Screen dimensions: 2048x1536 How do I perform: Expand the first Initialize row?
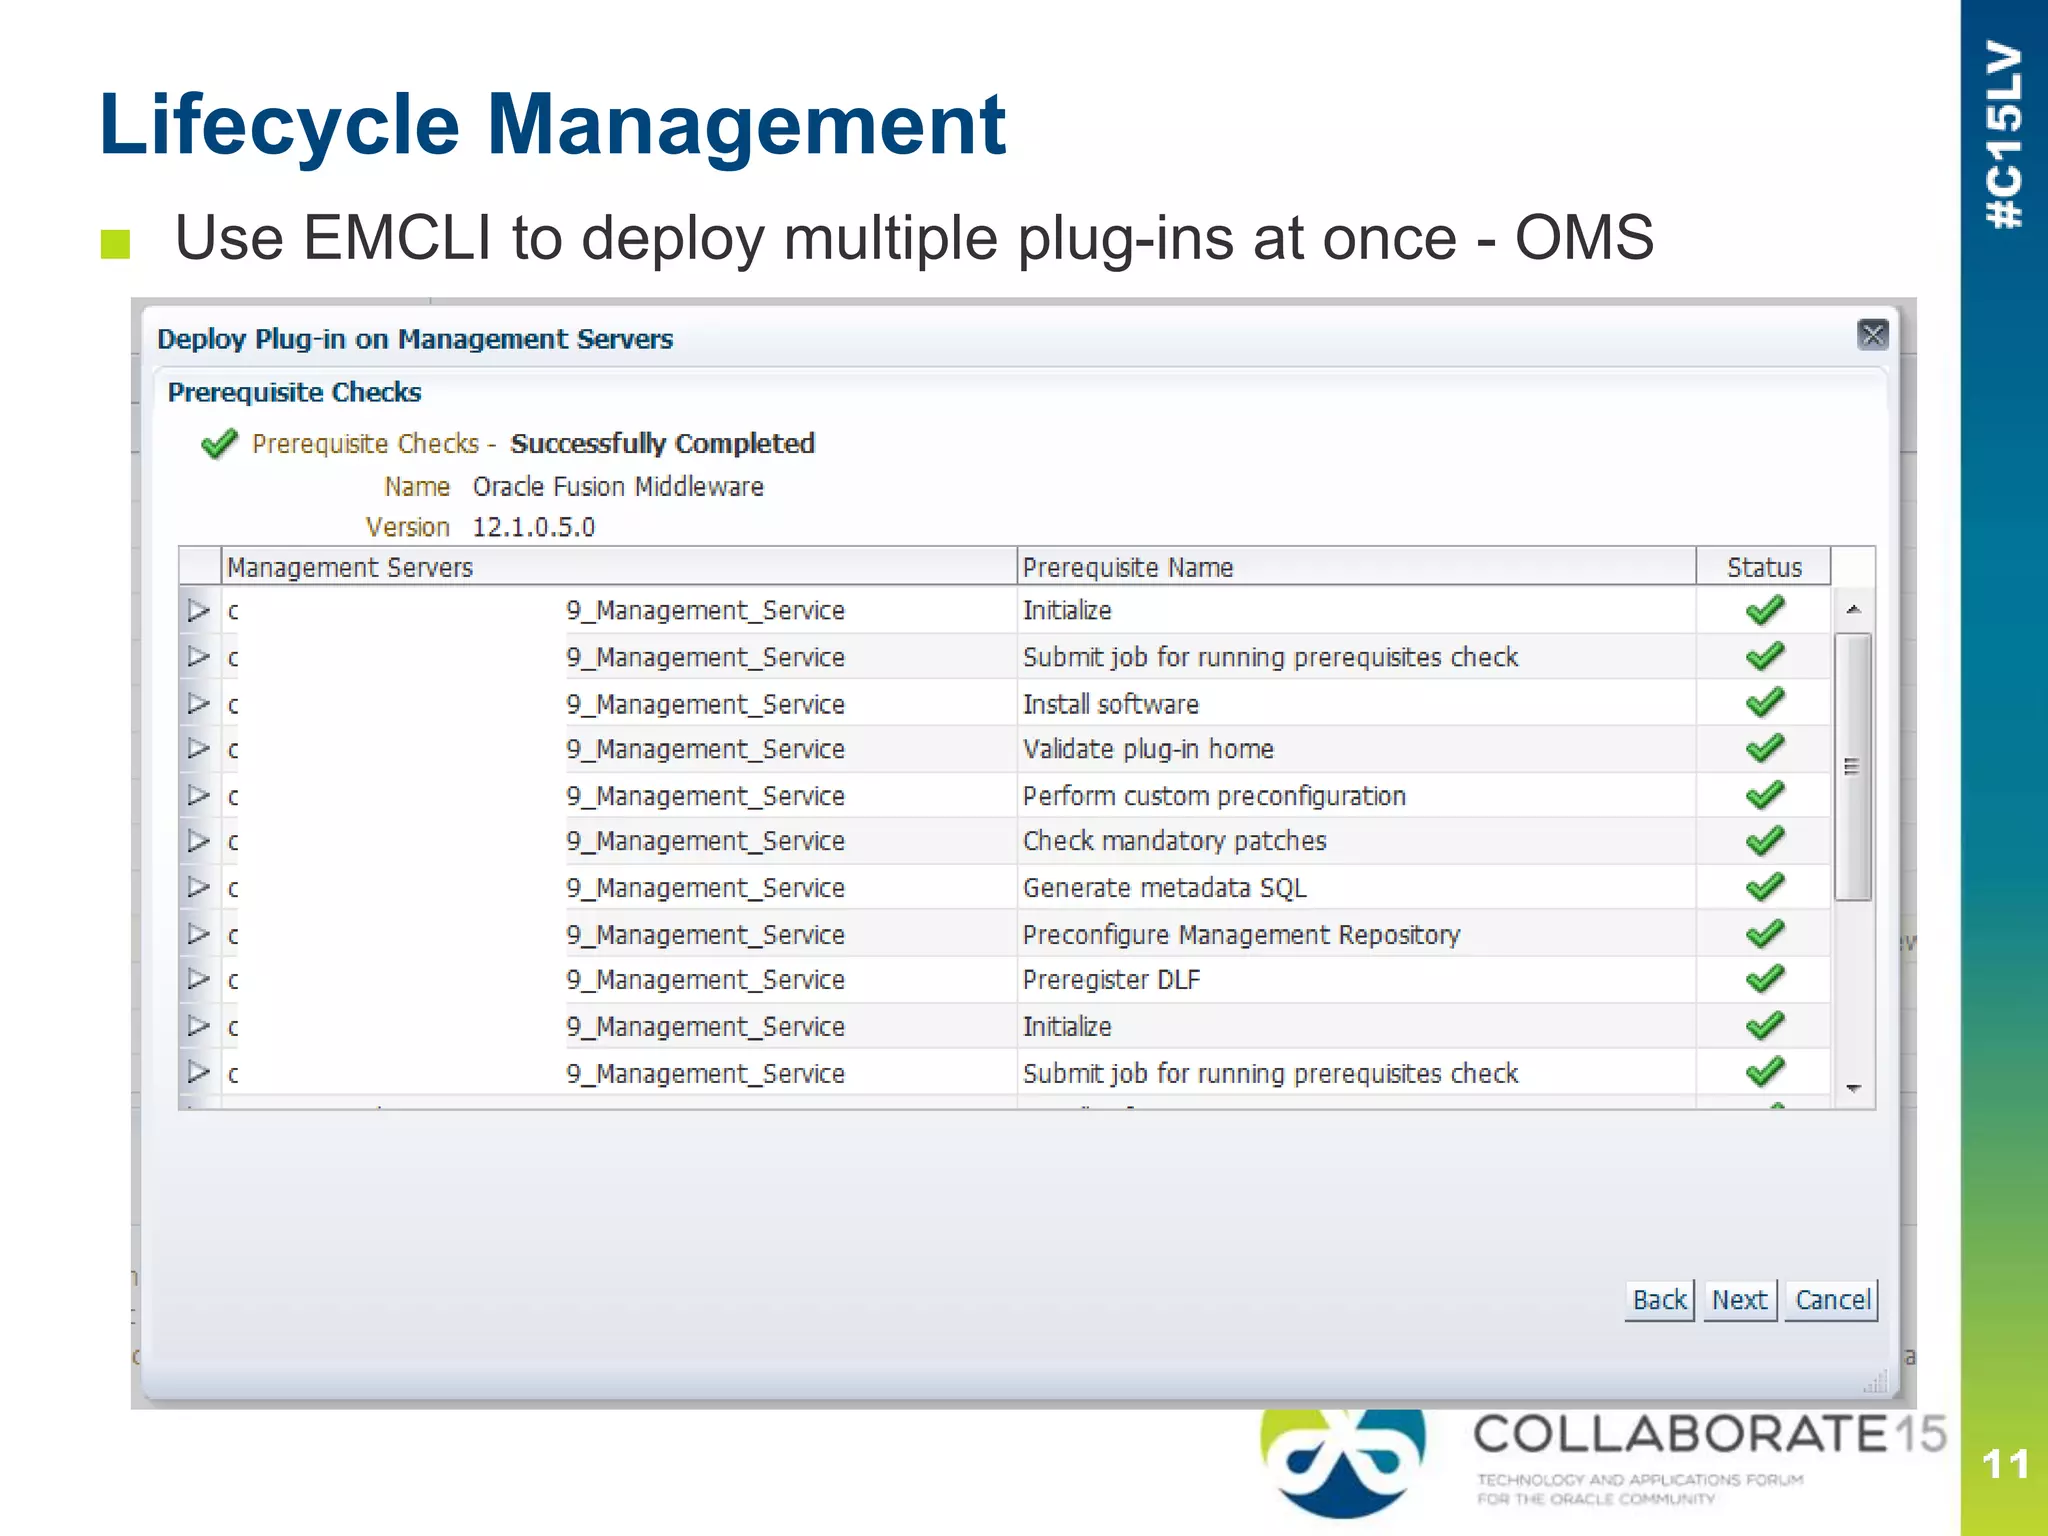(x=199, y=610)
